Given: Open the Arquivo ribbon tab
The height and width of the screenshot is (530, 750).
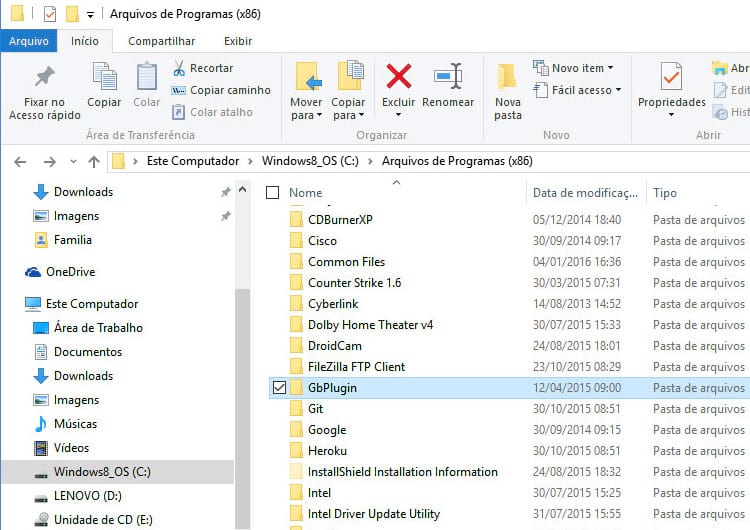Looking at the screenshot, I should [29, 41].
